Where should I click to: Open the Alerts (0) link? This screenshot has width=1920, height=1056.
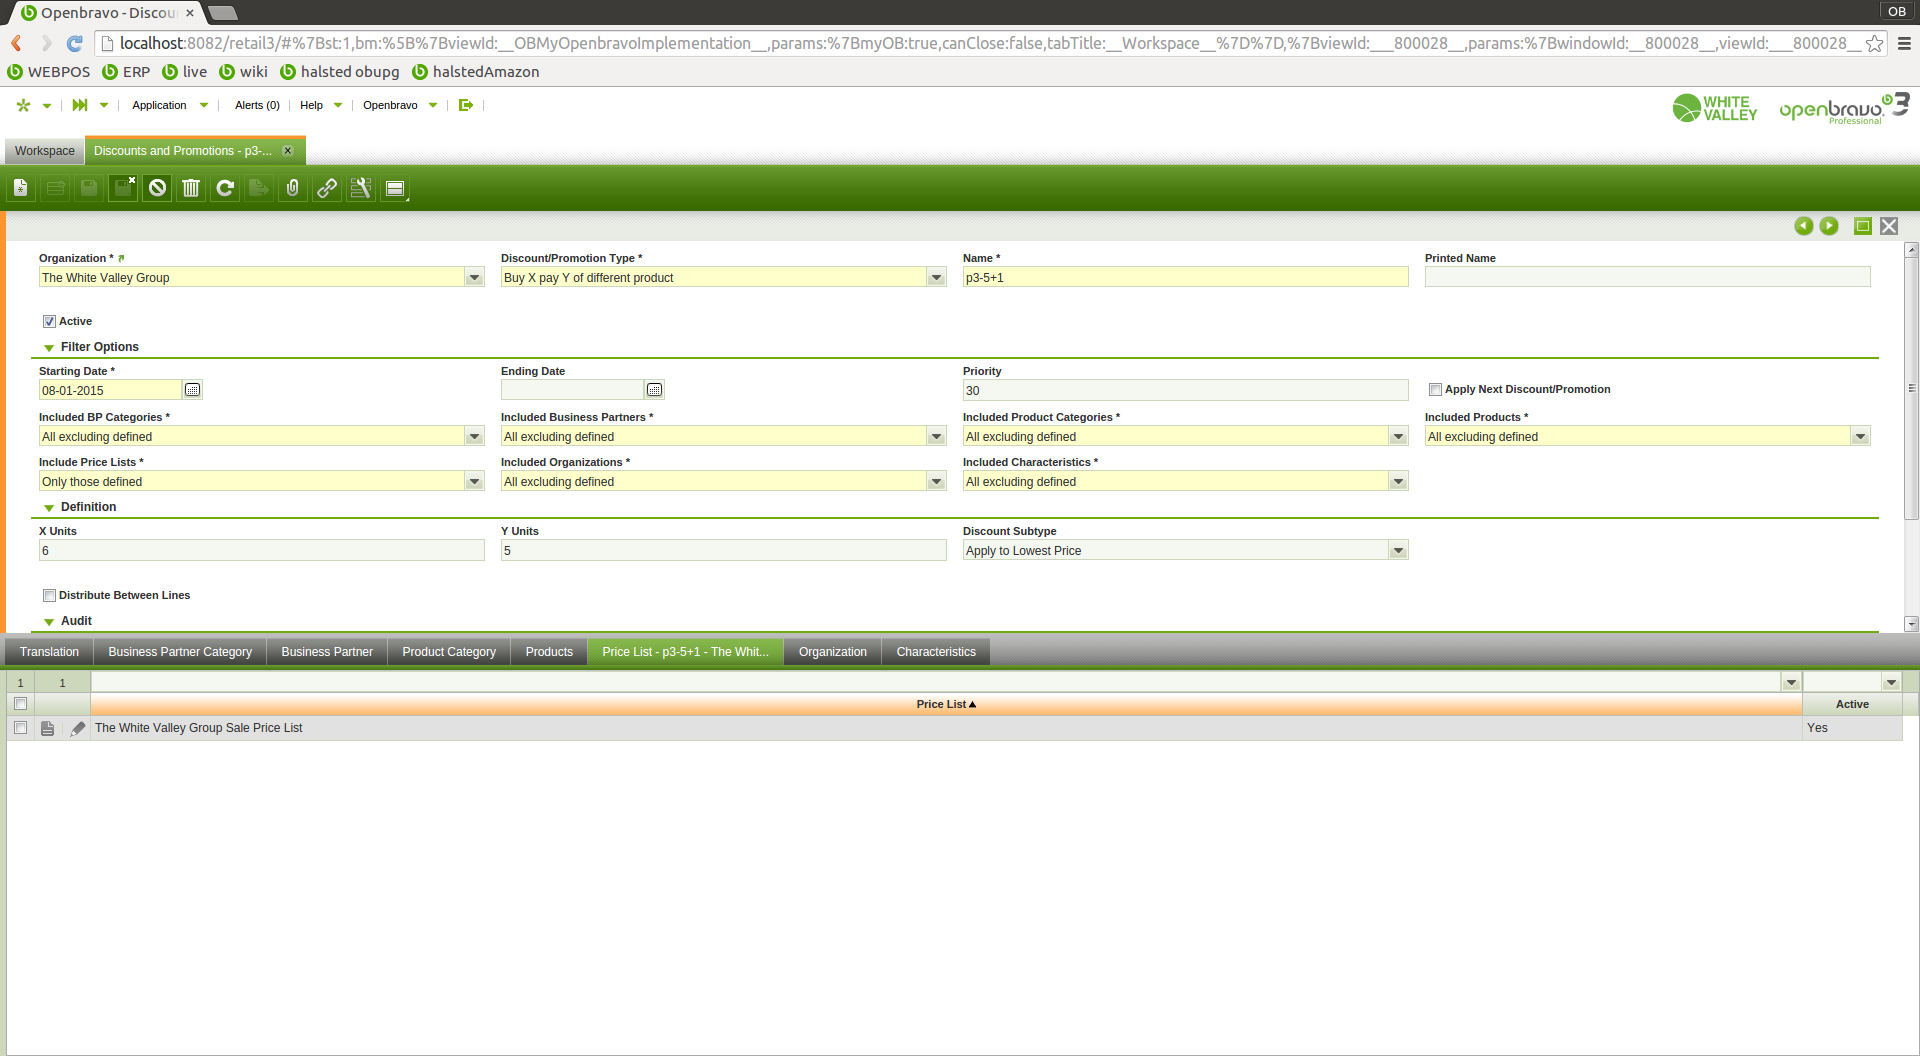tap(257, 106)
